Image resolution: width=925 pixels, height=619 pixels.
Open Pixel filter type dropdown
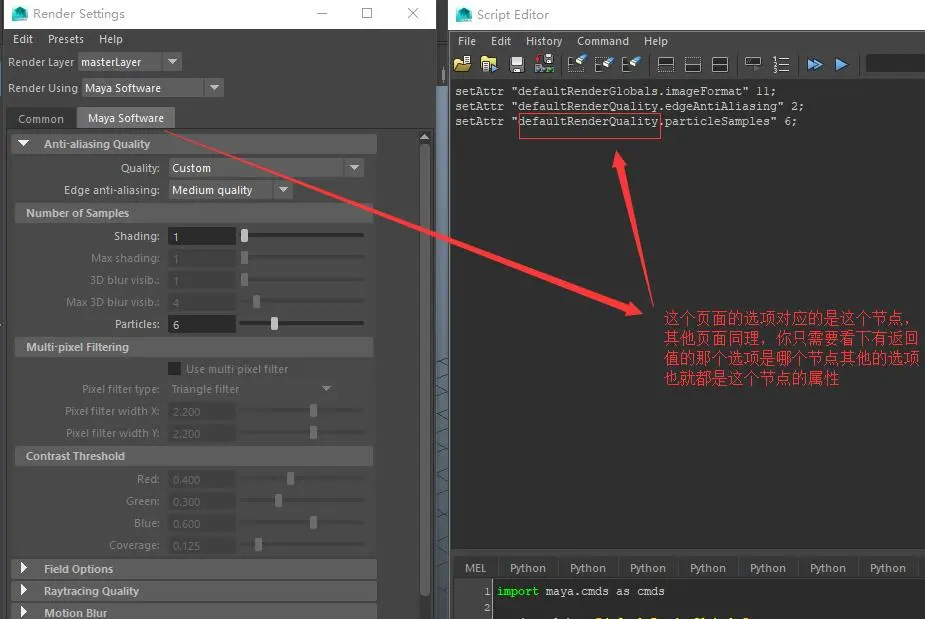tap(251, 389)
